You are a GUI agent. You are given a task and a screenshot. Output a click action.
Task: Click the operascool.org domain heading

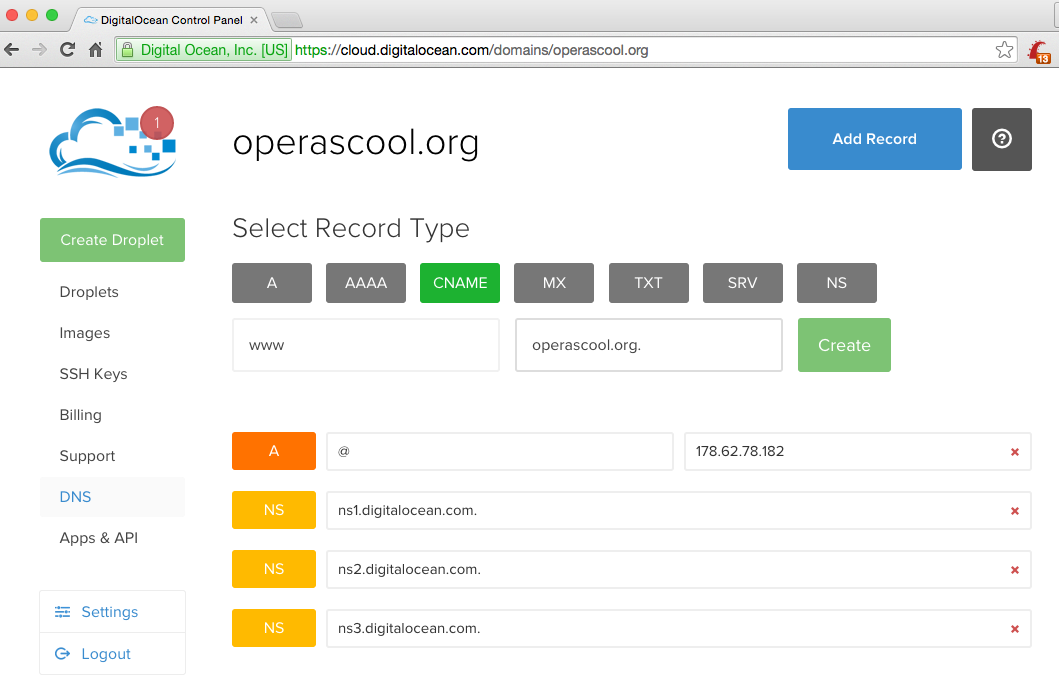[x=356, y=143]
